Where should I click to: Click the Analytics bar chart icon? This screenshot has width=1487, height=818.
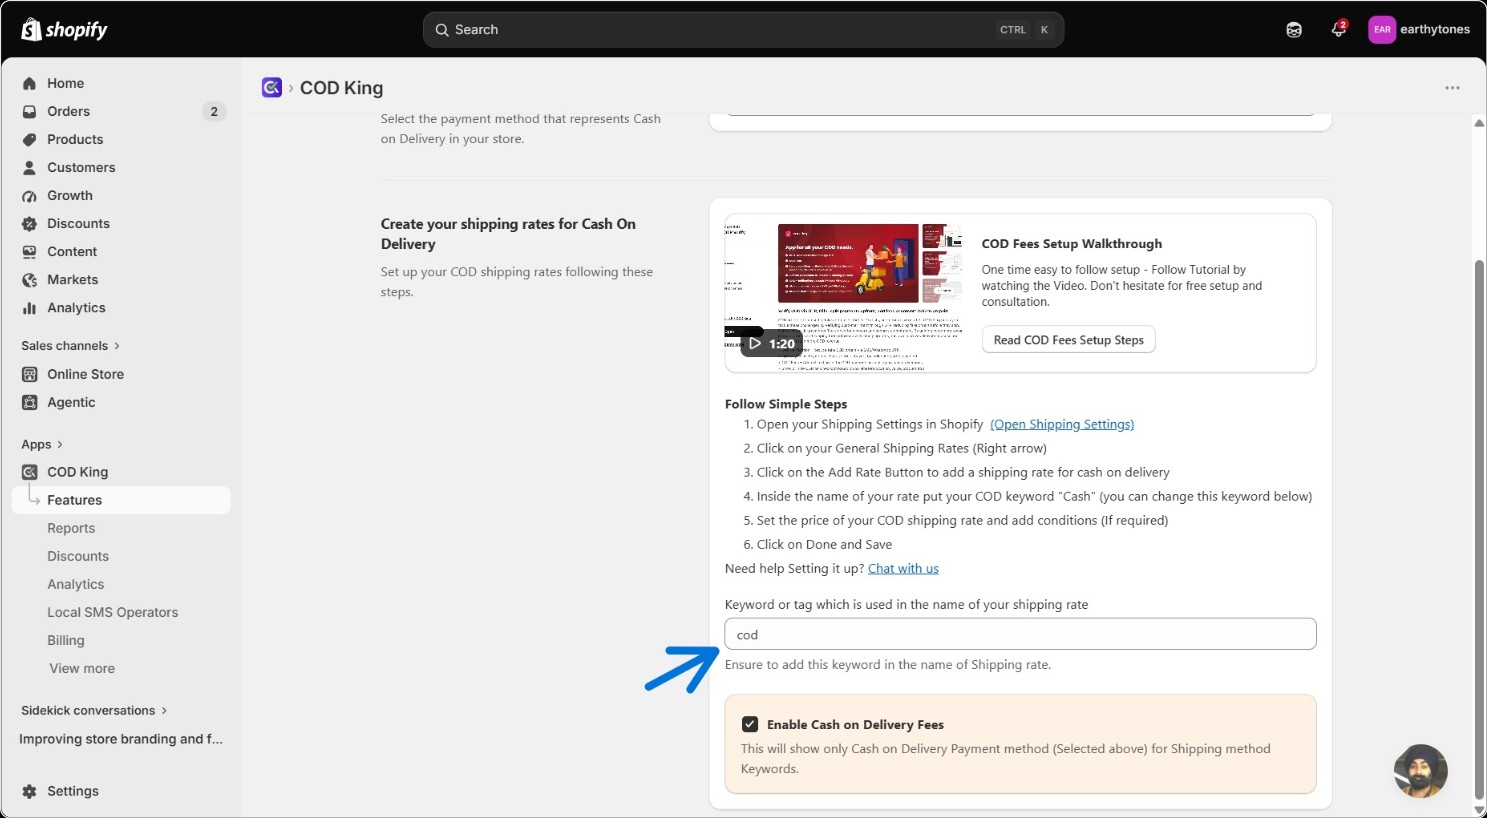29,307
